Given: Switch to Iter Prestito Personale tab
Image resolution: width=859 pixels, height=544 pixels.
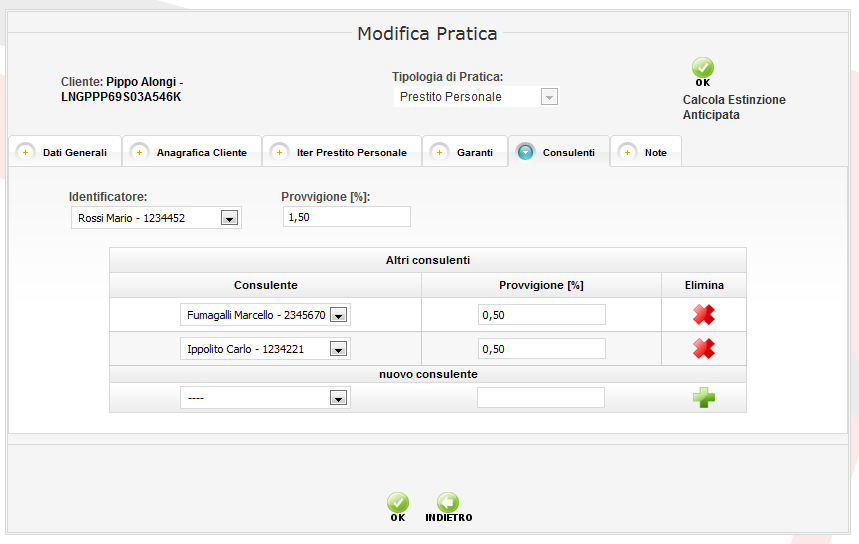Looking at the screenshot, I should click(x=342, y=152).
